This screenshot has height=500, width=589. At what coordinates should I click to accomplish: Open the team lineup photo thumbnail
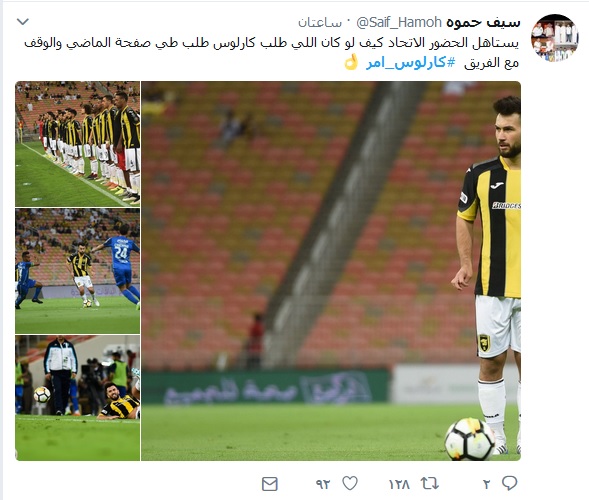(x=78, y=144)
